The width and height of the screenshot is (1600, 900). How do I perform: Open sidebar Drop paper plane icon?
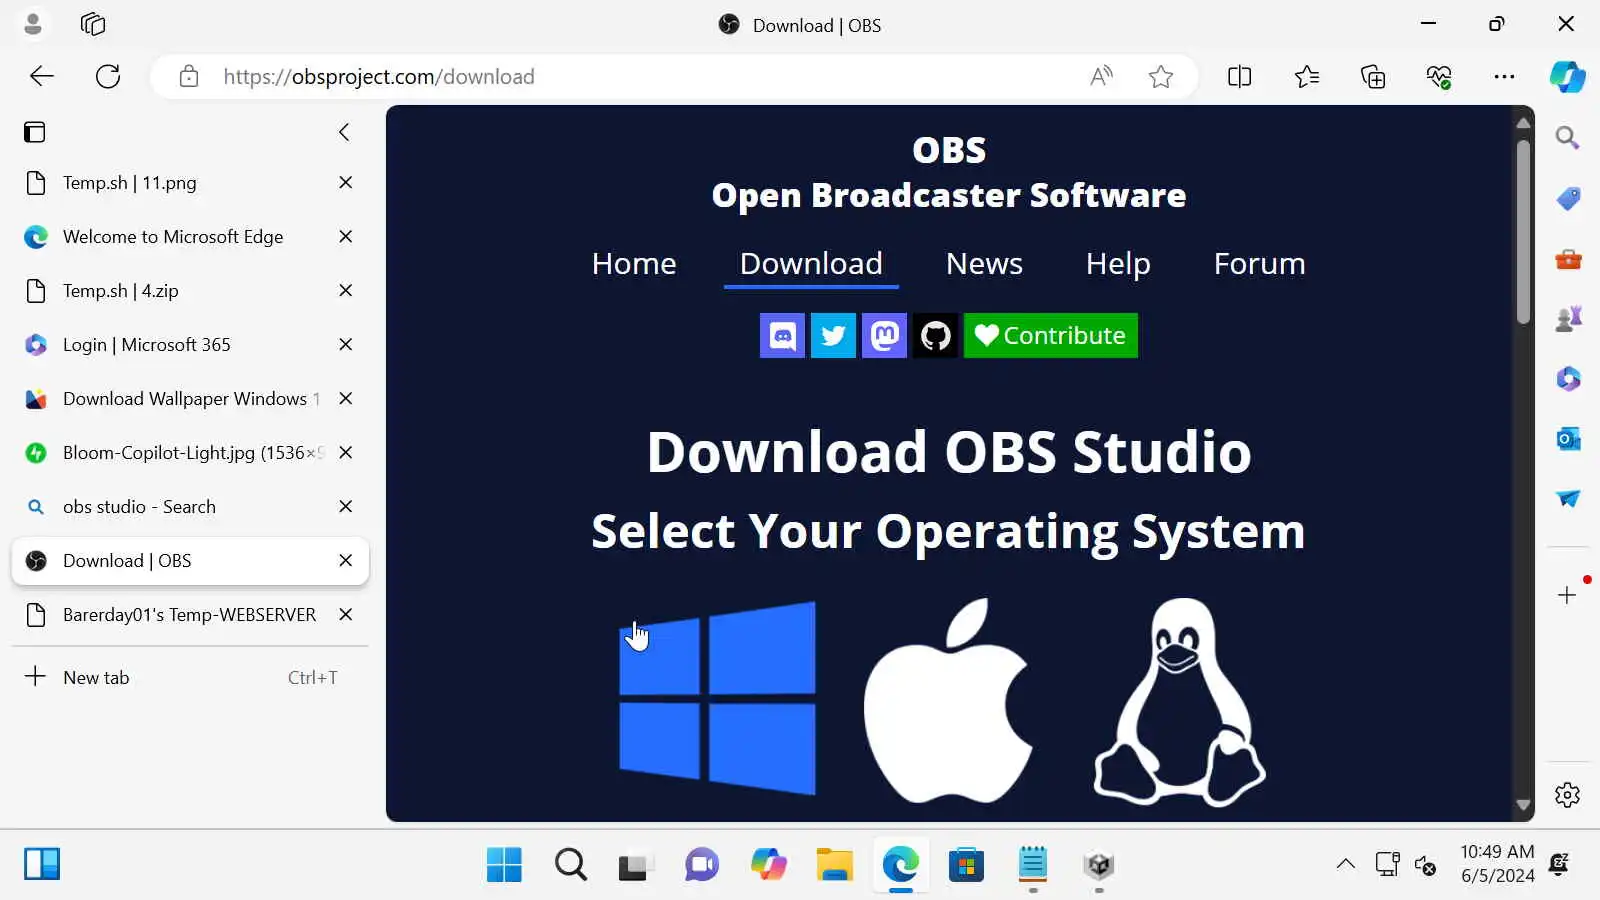coord(1567,498)
